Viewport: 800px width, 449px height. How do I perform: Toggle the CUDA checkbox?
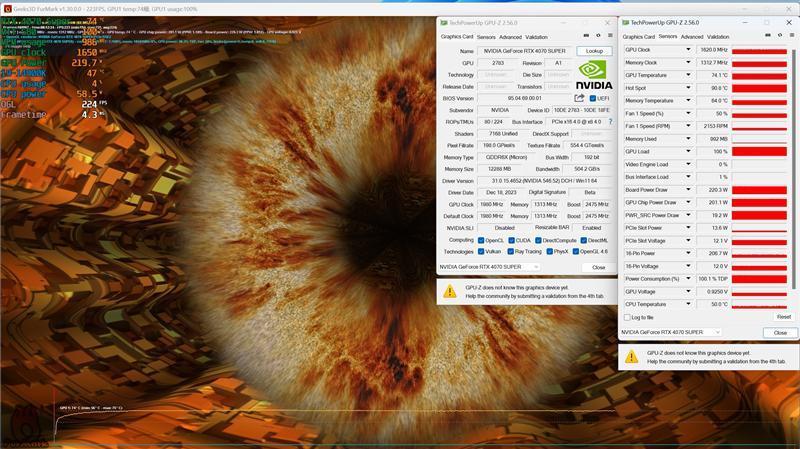pos(511,240)
